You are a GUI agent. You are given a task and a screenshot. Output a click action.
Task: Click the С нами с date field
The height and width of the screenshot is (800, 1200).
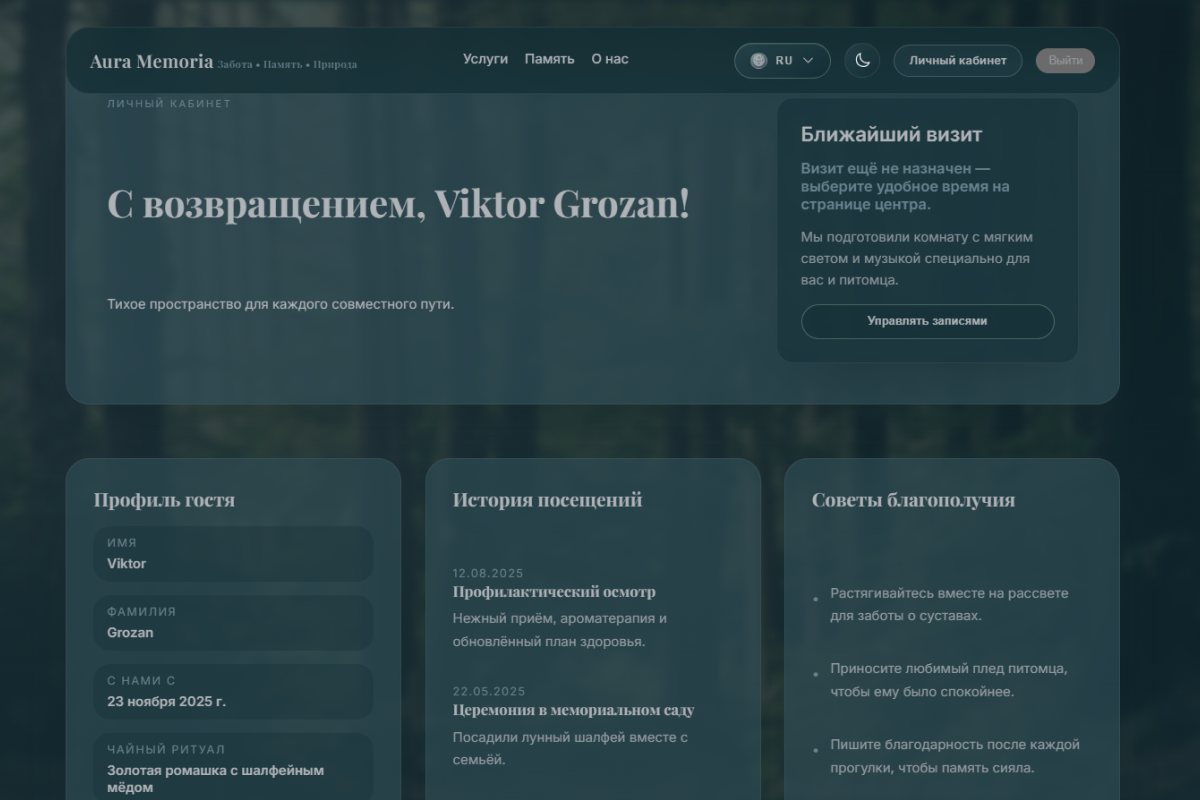tap(233, 691)
